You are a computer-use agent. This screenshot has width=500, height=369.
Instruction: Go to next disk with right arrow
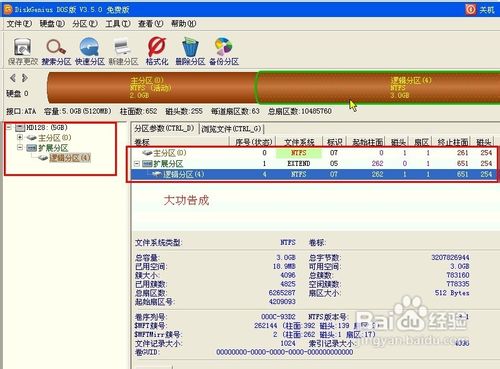click(24, 78)
